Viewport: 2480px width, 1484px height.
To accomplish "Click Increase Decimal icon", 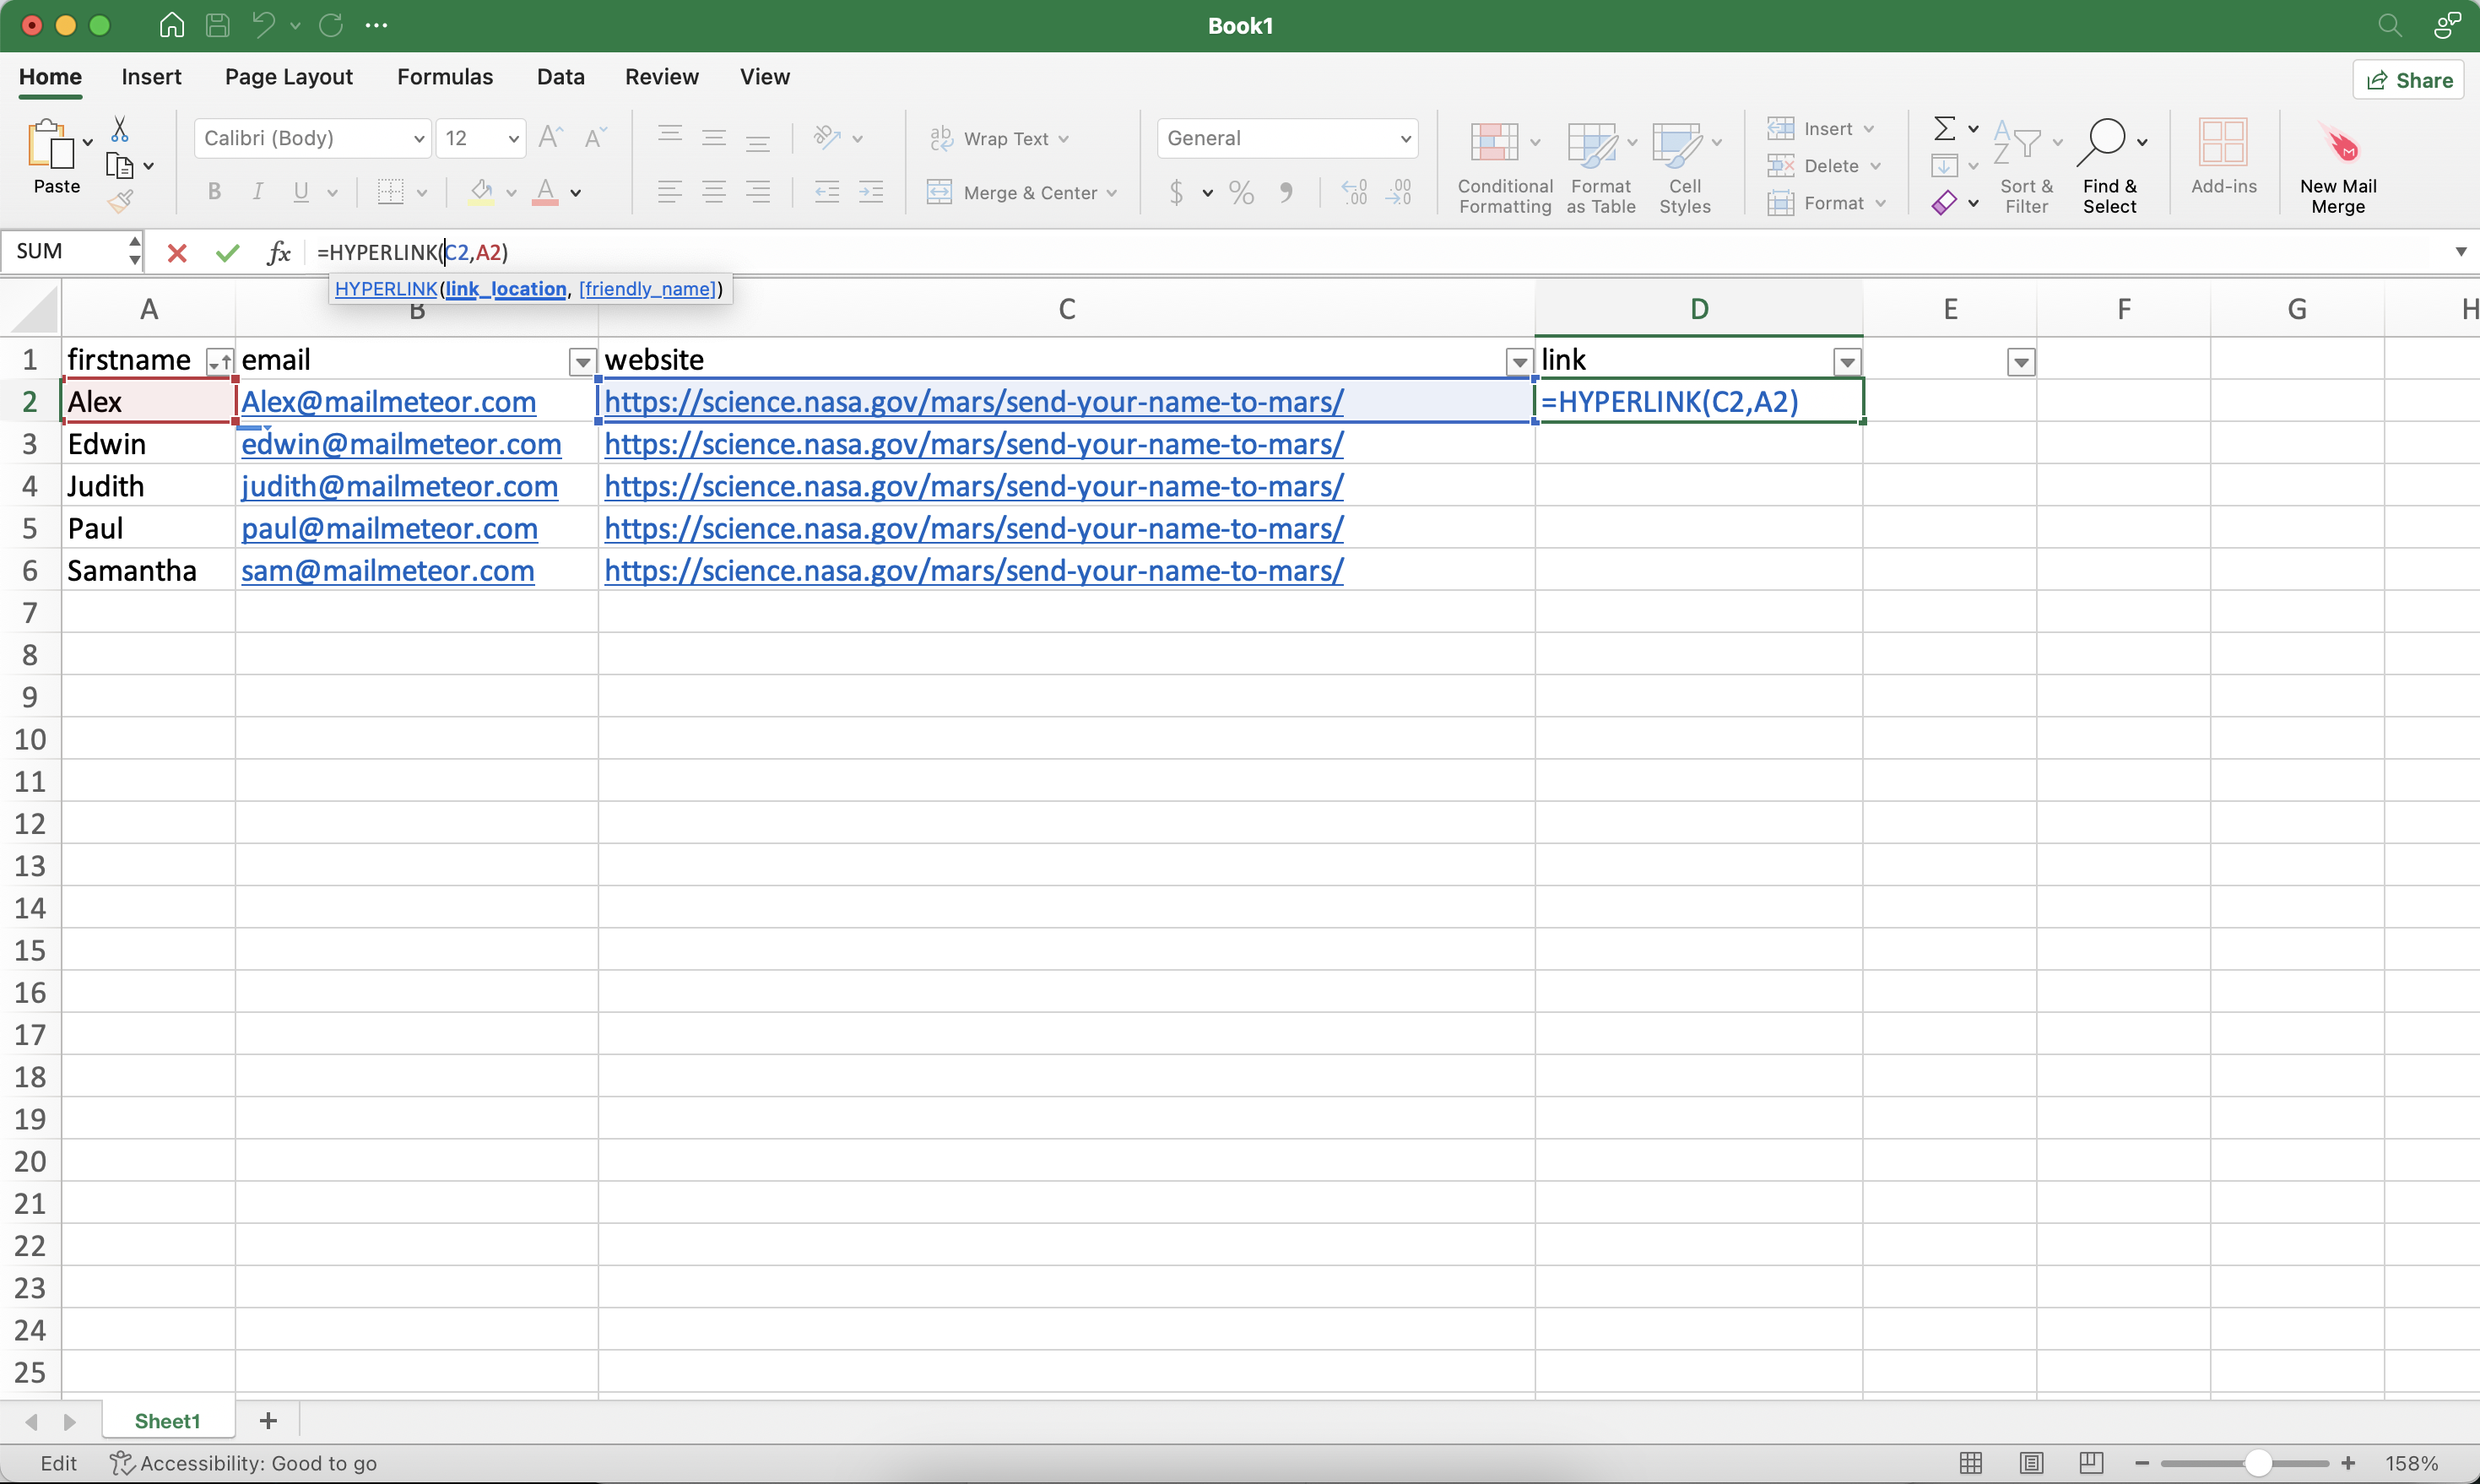I will pyautogui.click(x=1354, y=191).
